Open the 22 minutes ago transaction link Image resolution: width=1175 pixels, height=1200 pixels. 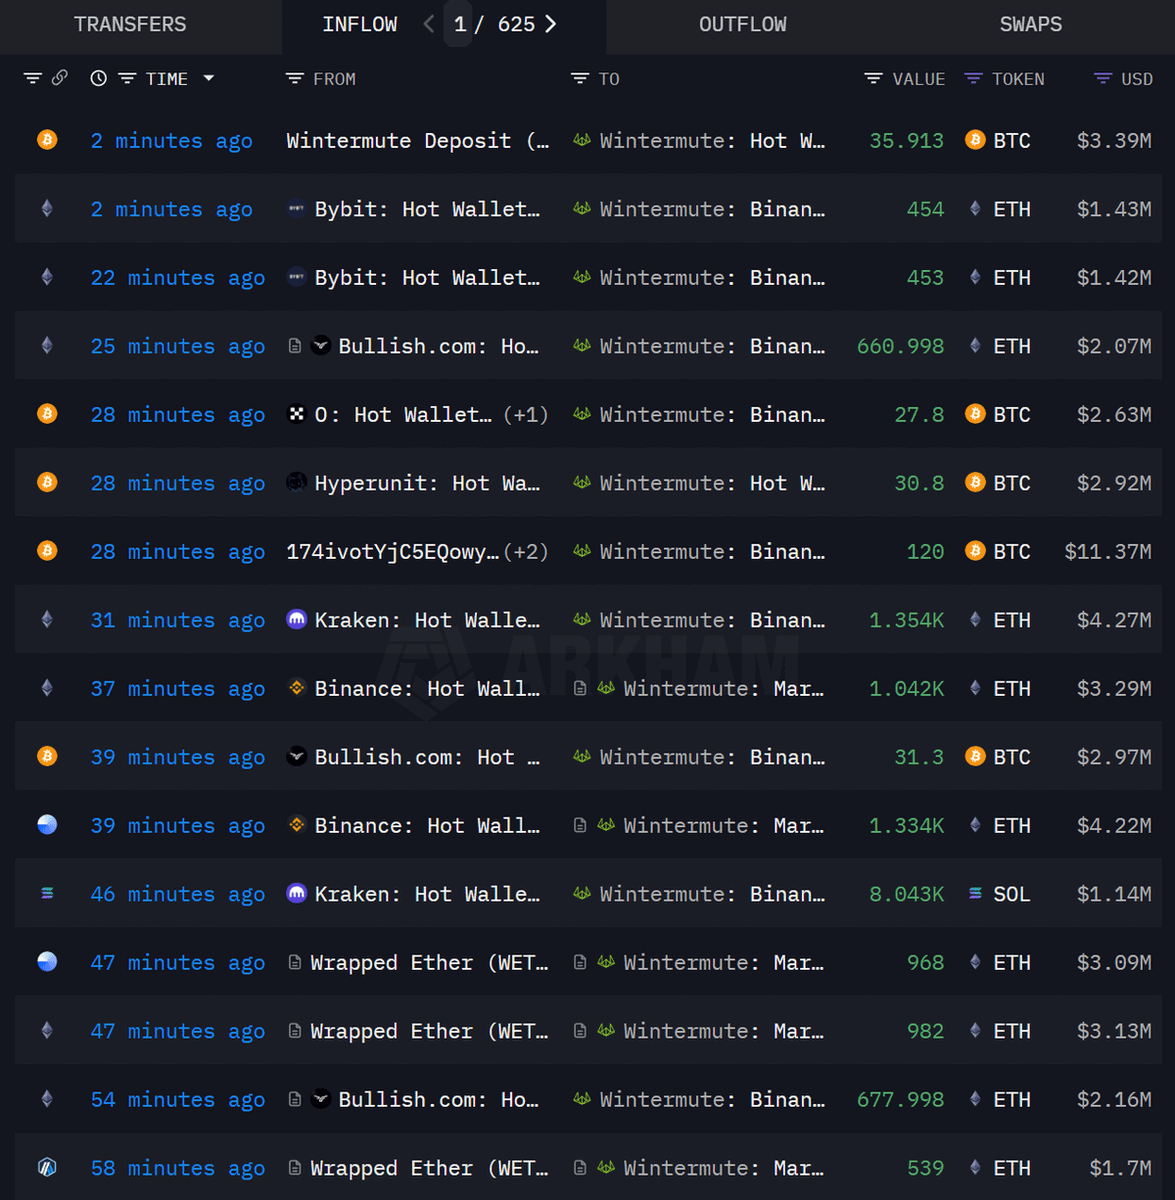tap(178, 278)
